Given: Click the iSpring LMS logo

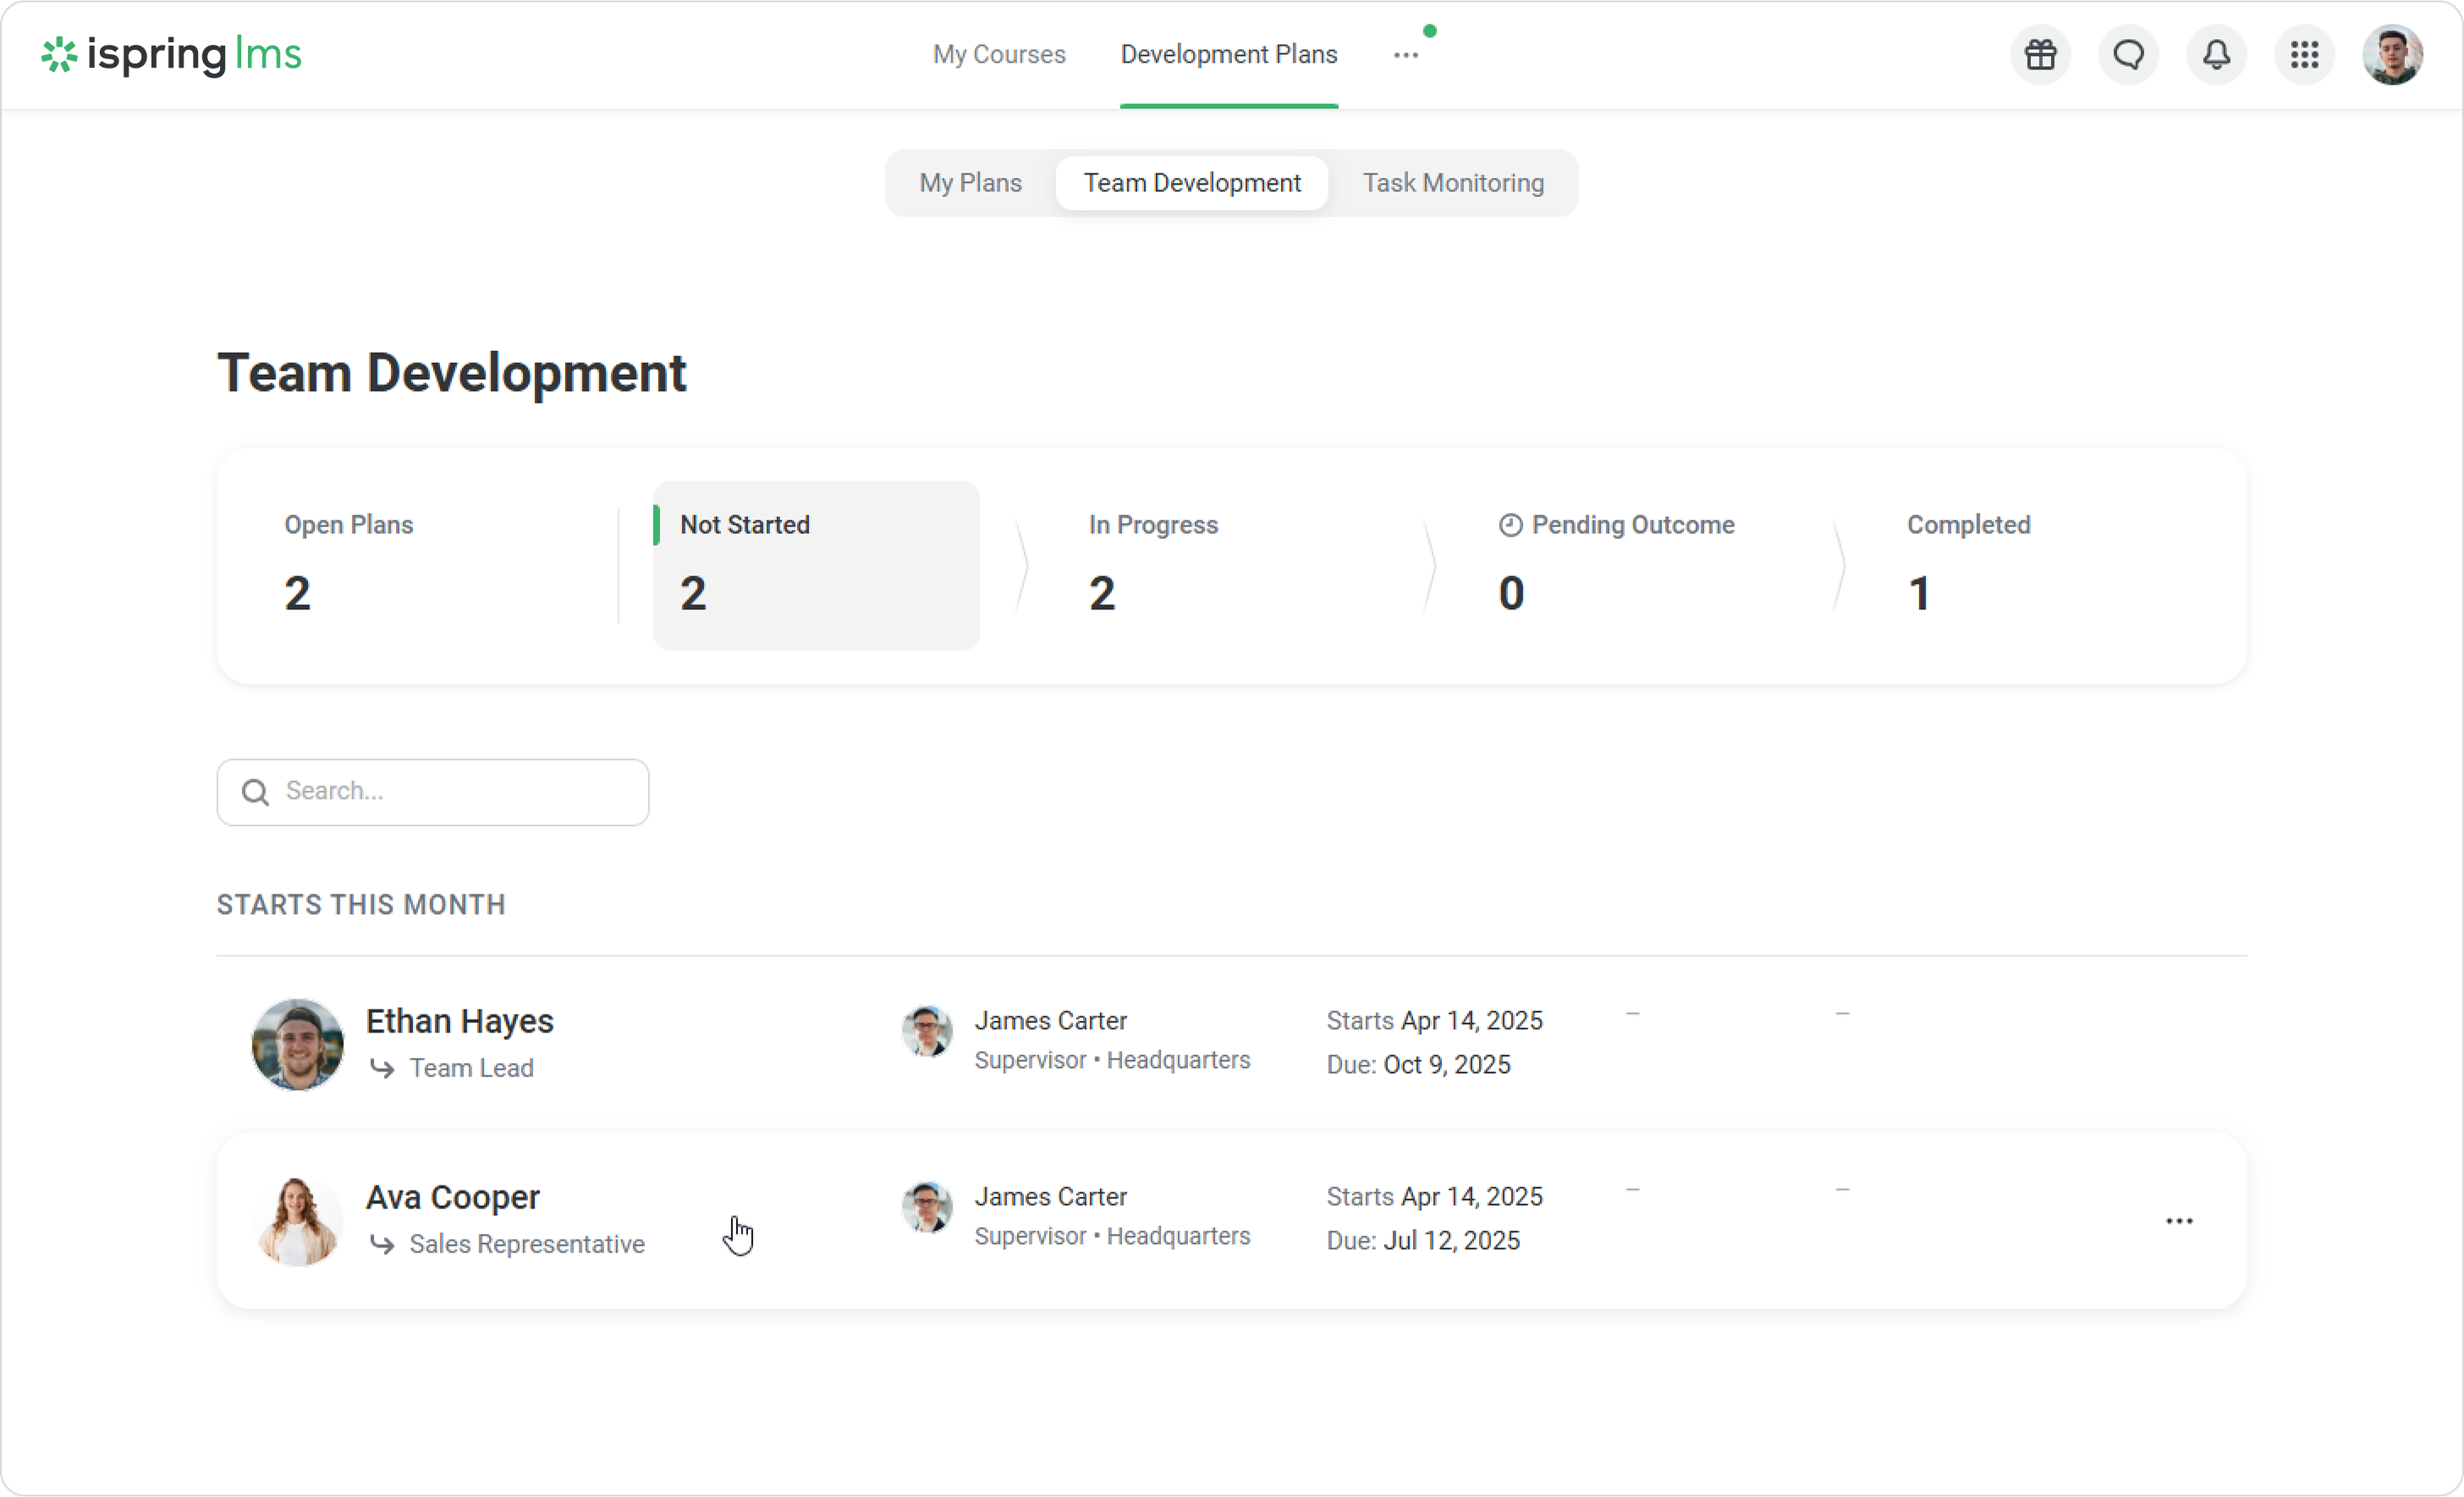Looking at the screenshot, I should pos(171,54).
